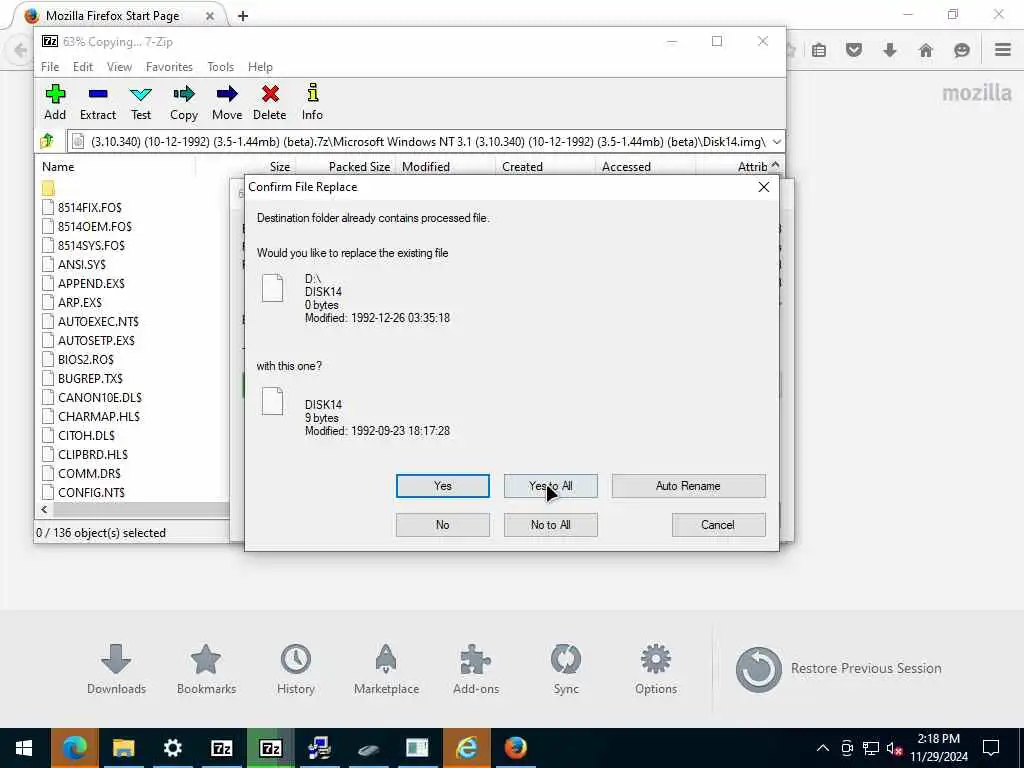Open the Firefox hamburger menu
This screenshot has width=1024, height=768.
click(1003, 50)
